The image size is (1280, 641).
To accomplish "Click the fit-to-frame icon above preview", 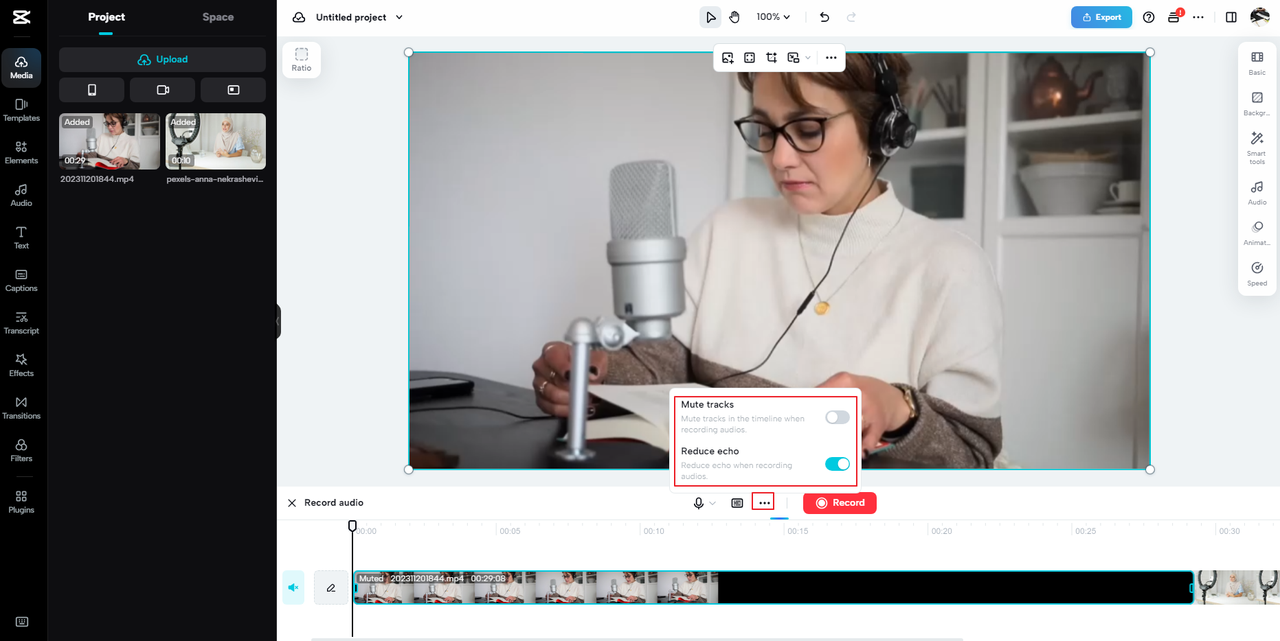I will 750,58.
